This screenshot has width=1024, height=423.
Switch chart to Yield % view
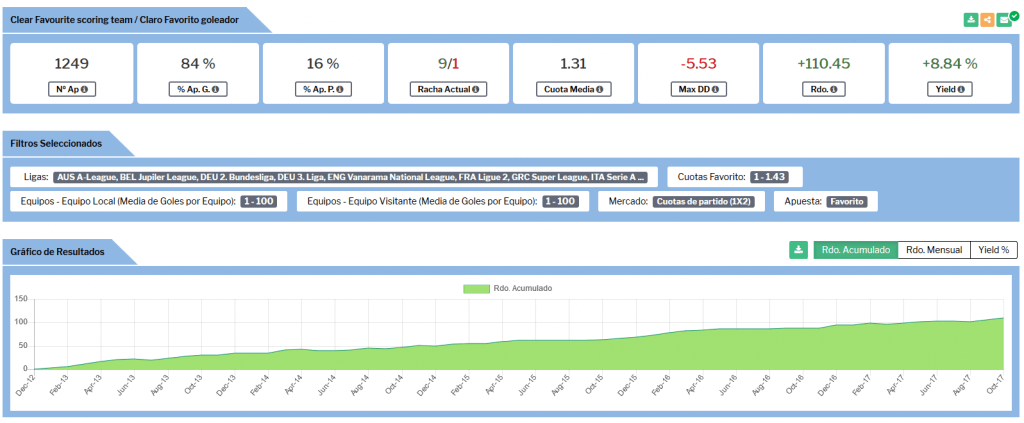click(x=993, y=250)
